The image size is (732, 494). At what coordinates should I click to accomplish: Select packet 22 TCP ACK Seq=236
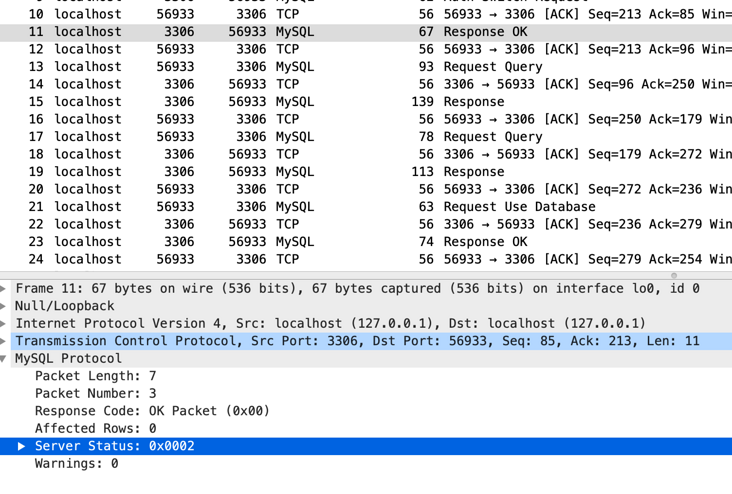tap(366, 224)
